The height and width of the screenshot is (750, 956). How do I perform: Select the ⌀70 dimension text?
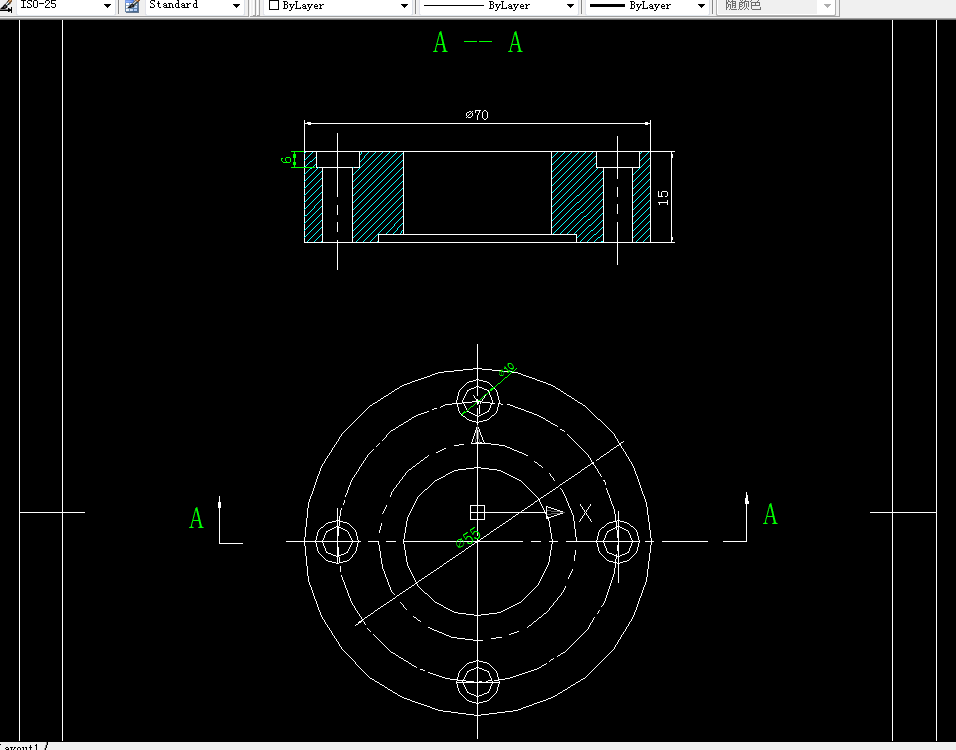tap(477, 115)
